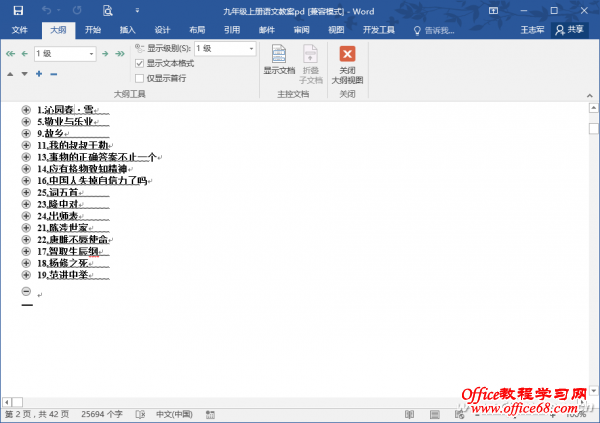Demote to body text double-right arrow
This screenshot has height=423, width=600.
coord(120,54)
